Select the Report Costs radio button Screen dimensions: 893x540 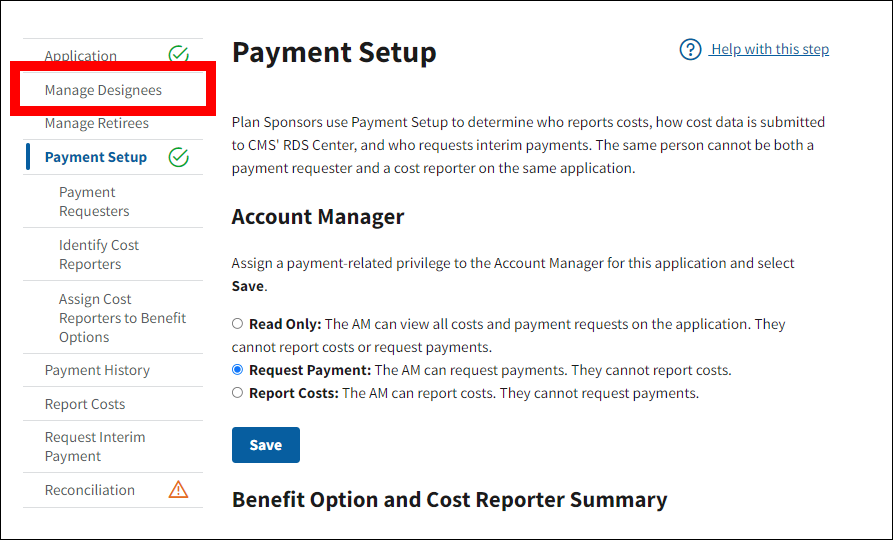click(x=238, y=393)
